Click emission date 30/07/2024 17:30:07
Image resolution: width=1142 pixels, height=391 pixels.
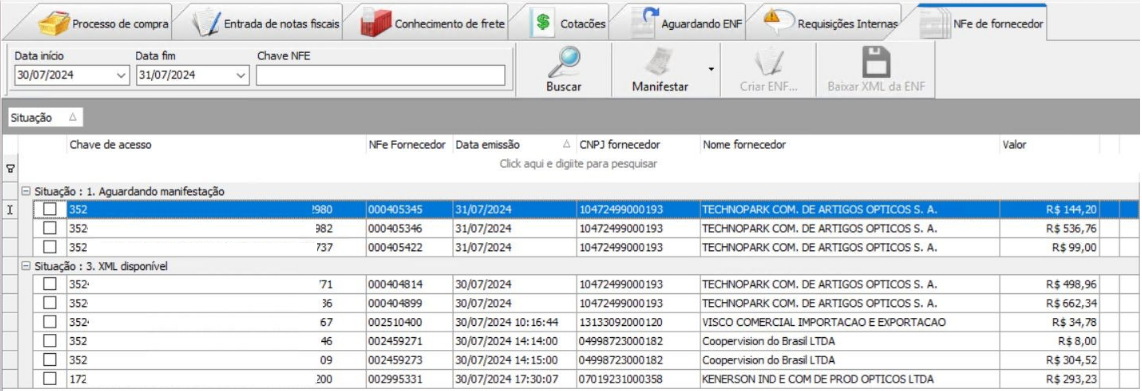coord(507,379)
